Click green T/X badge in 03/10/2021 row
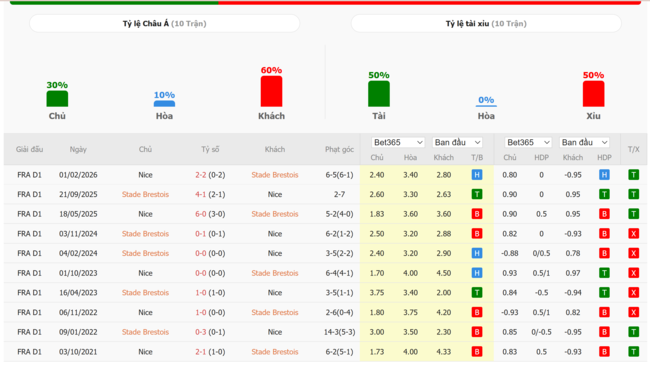650x370 pixels. [633, 352]
